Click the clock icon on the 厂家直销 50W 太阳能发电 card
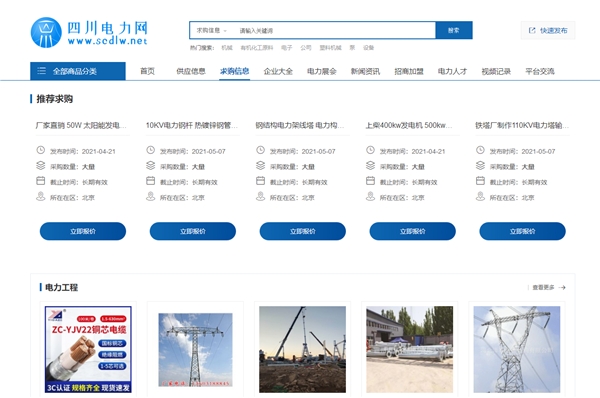Image resolution: width=600 pixels, height=398 pixels. pos(41,150)
